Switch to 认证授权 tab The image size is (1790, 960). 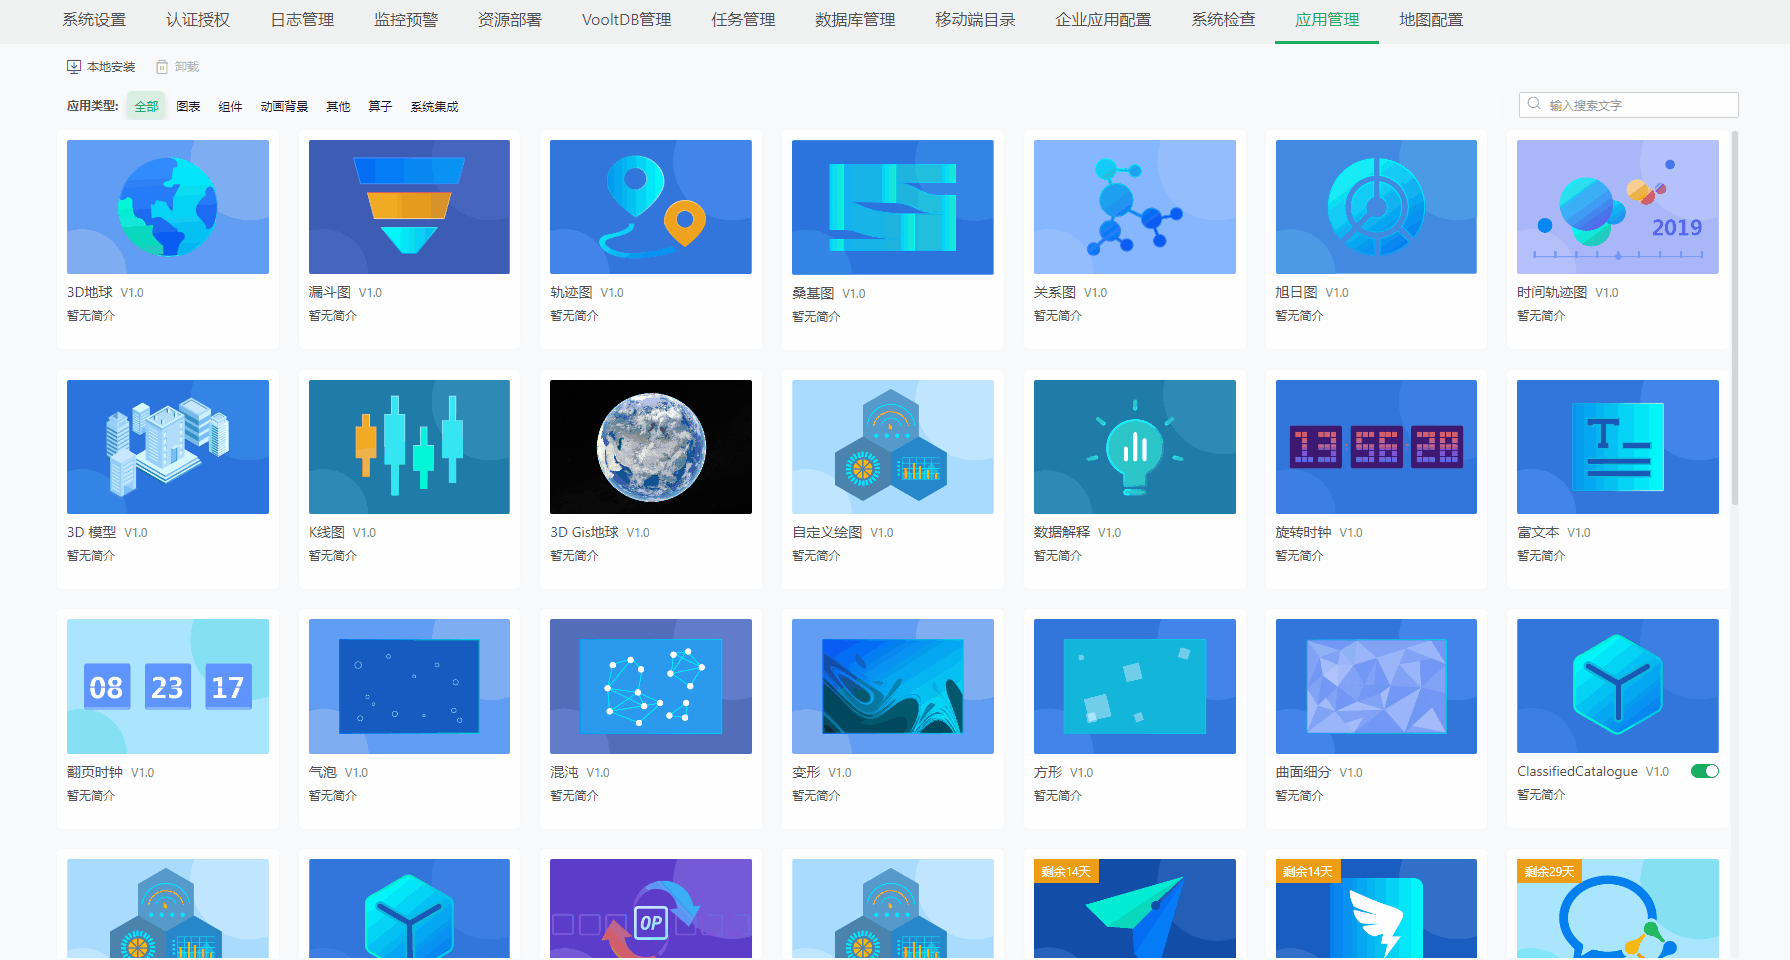tap(198, 20)
